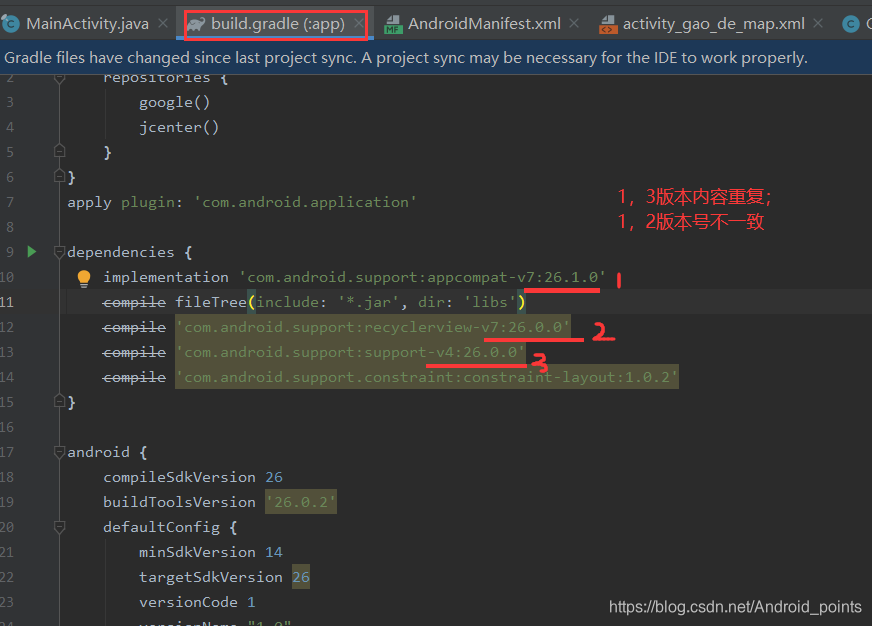
Task: Click fold end marker on line 6
Action: click(60, 176)
